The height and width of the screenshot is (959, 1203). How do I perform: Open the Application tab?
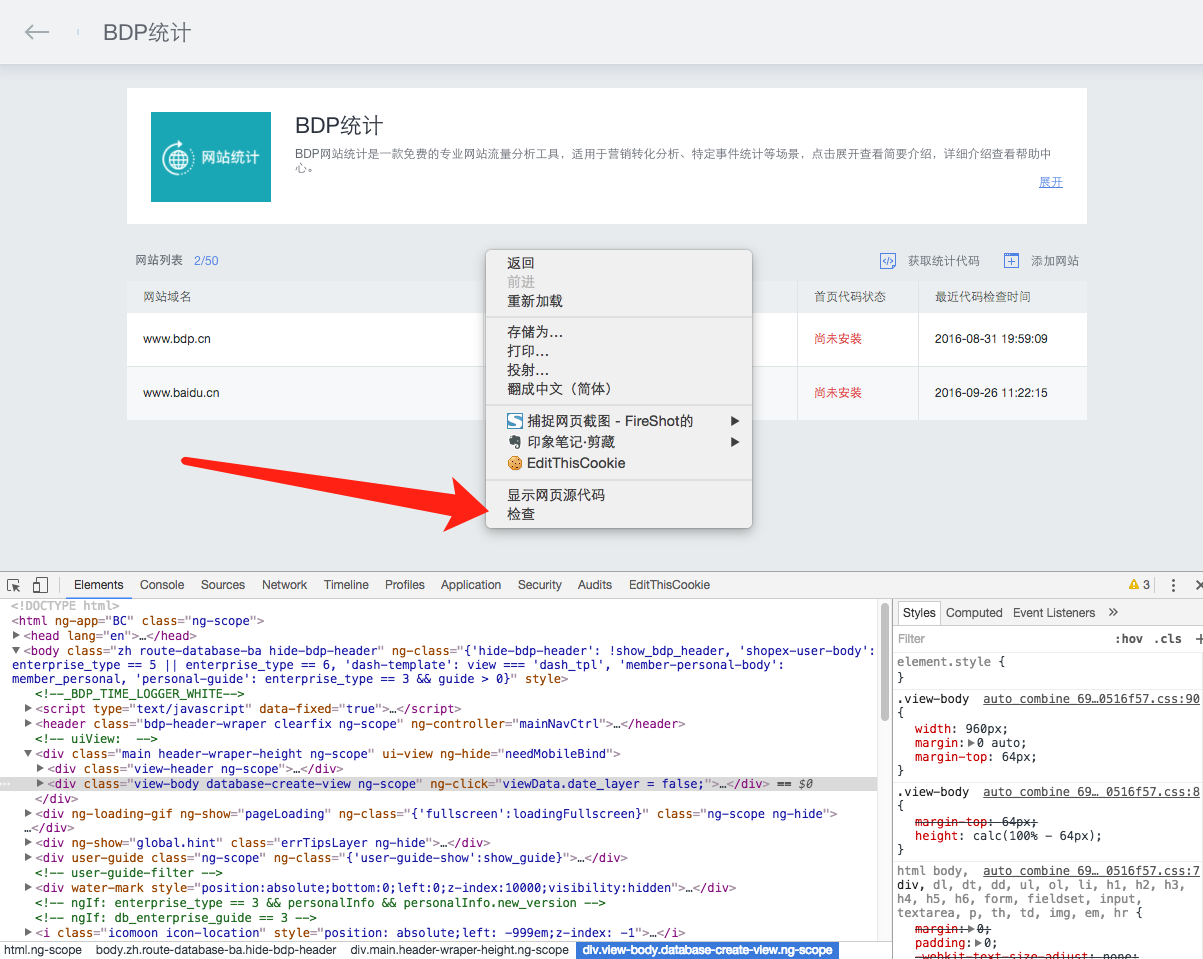[471, 585]
